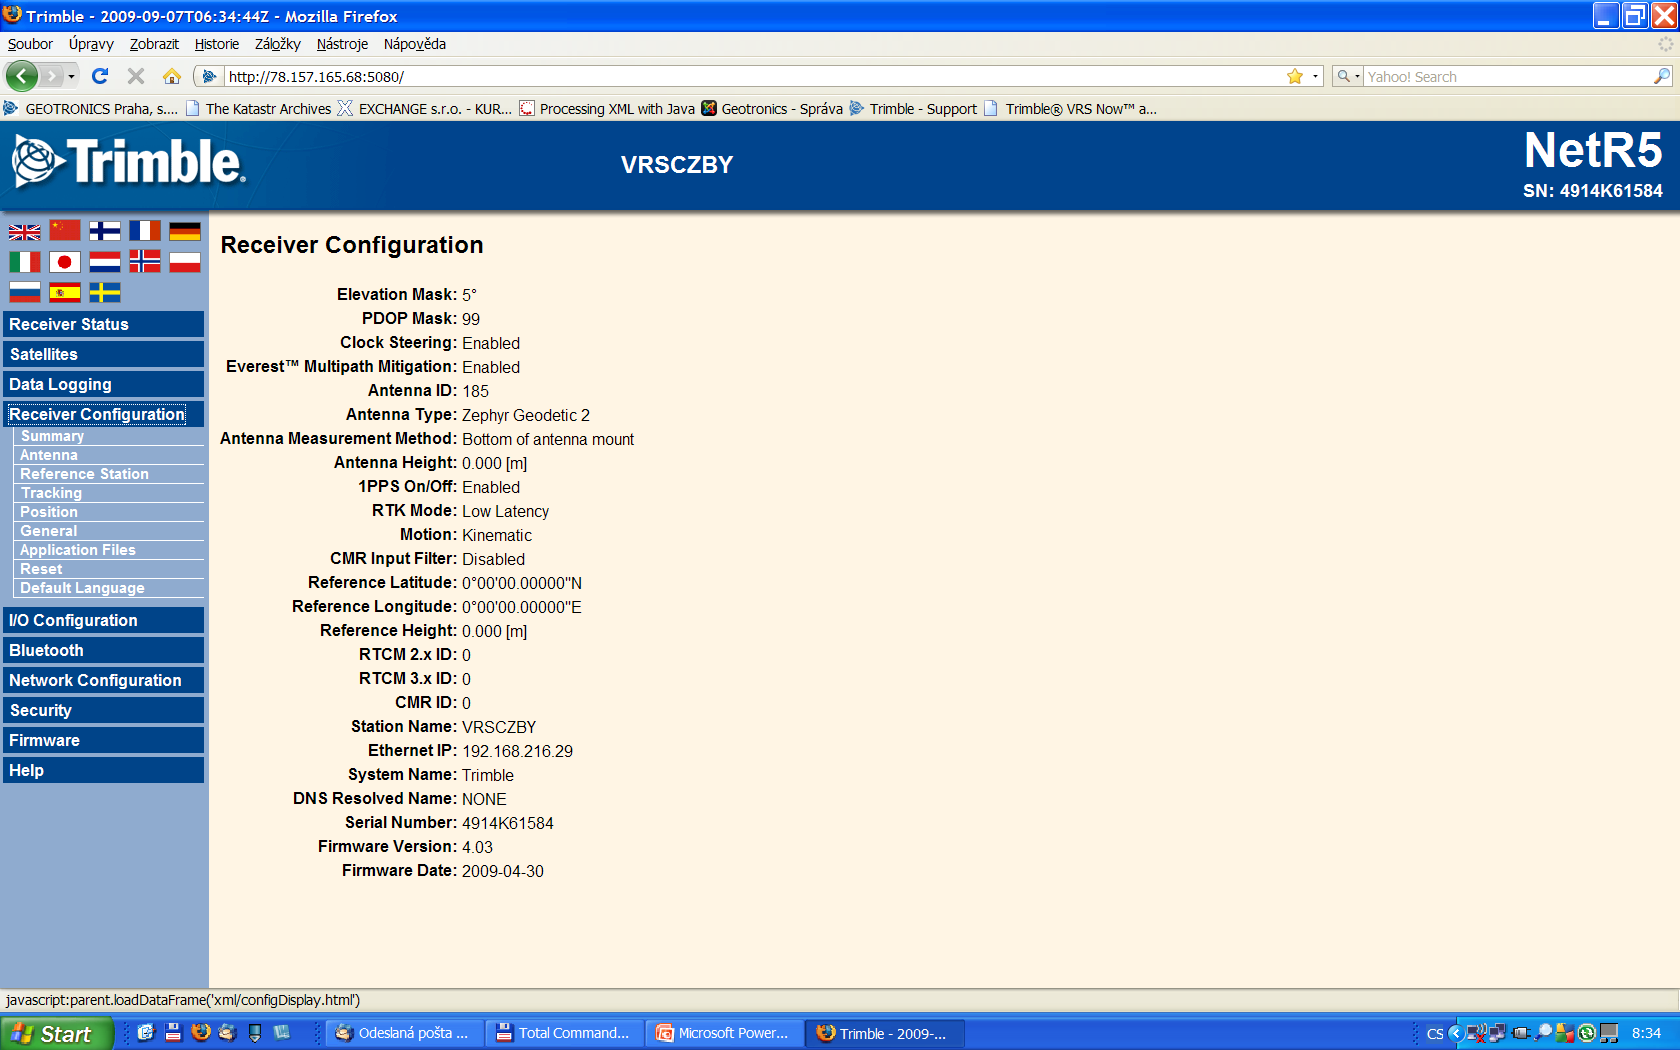Open the Záložky menu
This screenshot has width=1680, height=1050.
tap(278, 44)
